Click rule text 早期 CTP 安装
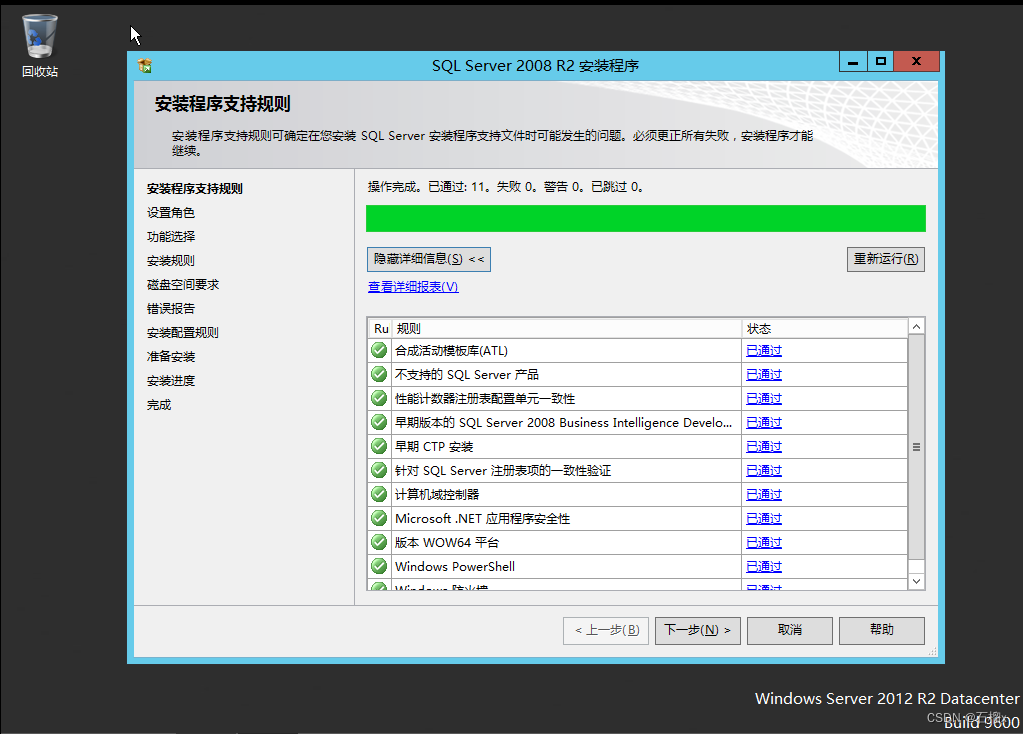The image size is (1023, 734). [434, 446]
